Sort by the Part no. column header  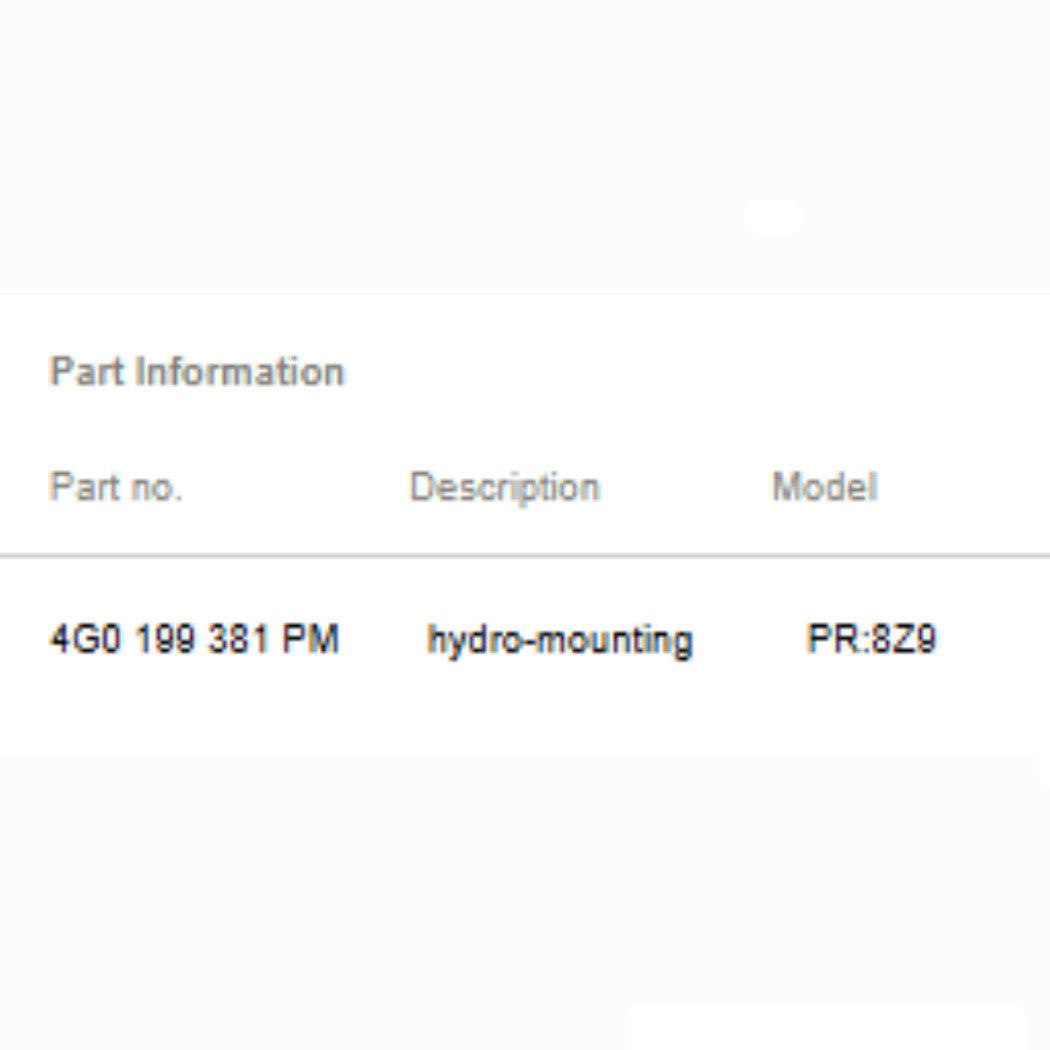coord(116,486)
